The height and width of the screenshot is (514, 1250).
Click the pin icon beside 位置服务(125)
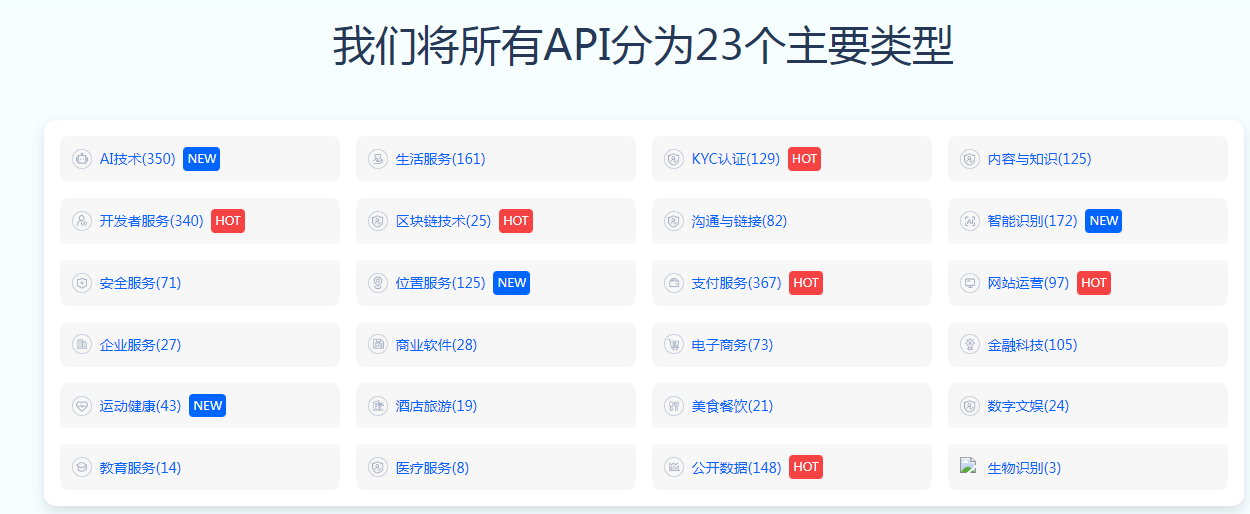pyautogui.click(x=378, y=283)
